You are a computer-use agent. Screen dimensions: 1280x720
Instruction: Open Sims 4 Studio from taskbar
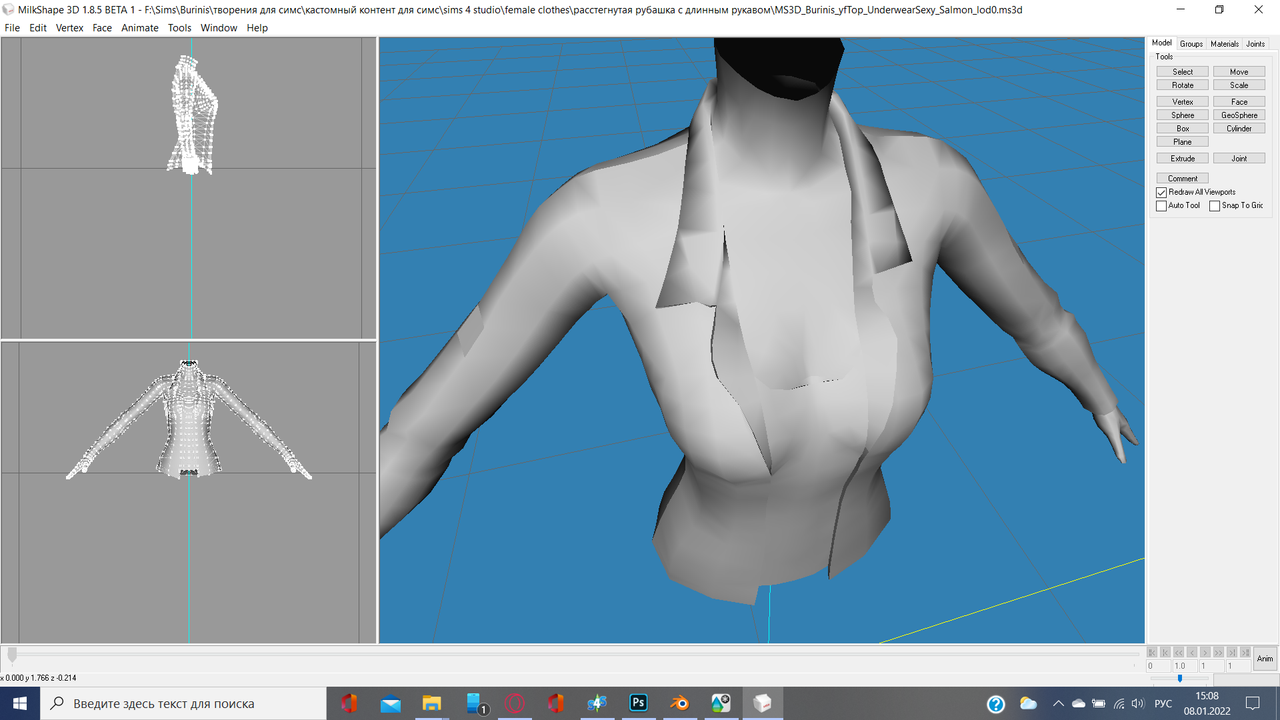coord(597,704)
